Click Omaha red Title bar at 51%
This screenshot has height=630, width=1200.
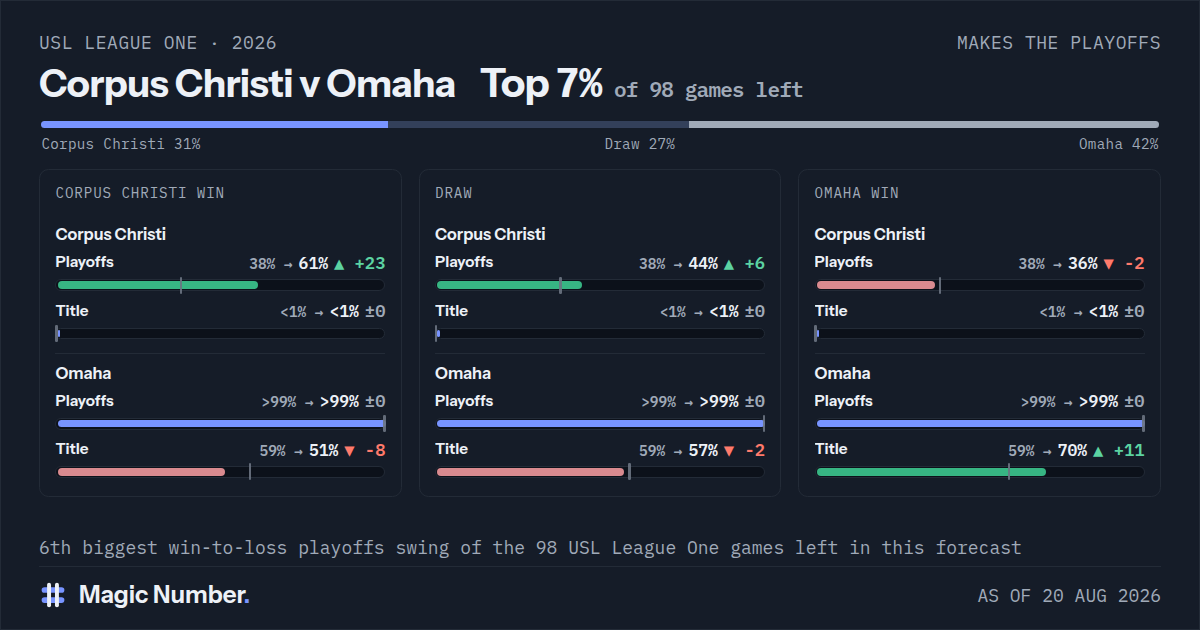tap(141, 472)
